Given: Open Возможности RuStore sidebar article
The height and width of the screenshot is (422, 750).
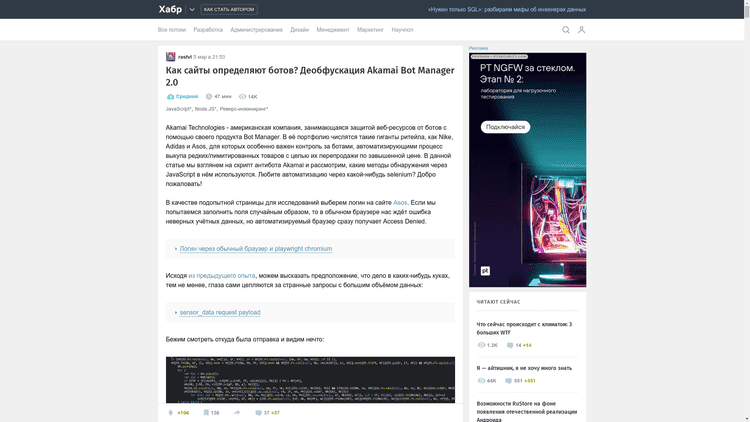Looking at the screenshot, I should point(527,411).
